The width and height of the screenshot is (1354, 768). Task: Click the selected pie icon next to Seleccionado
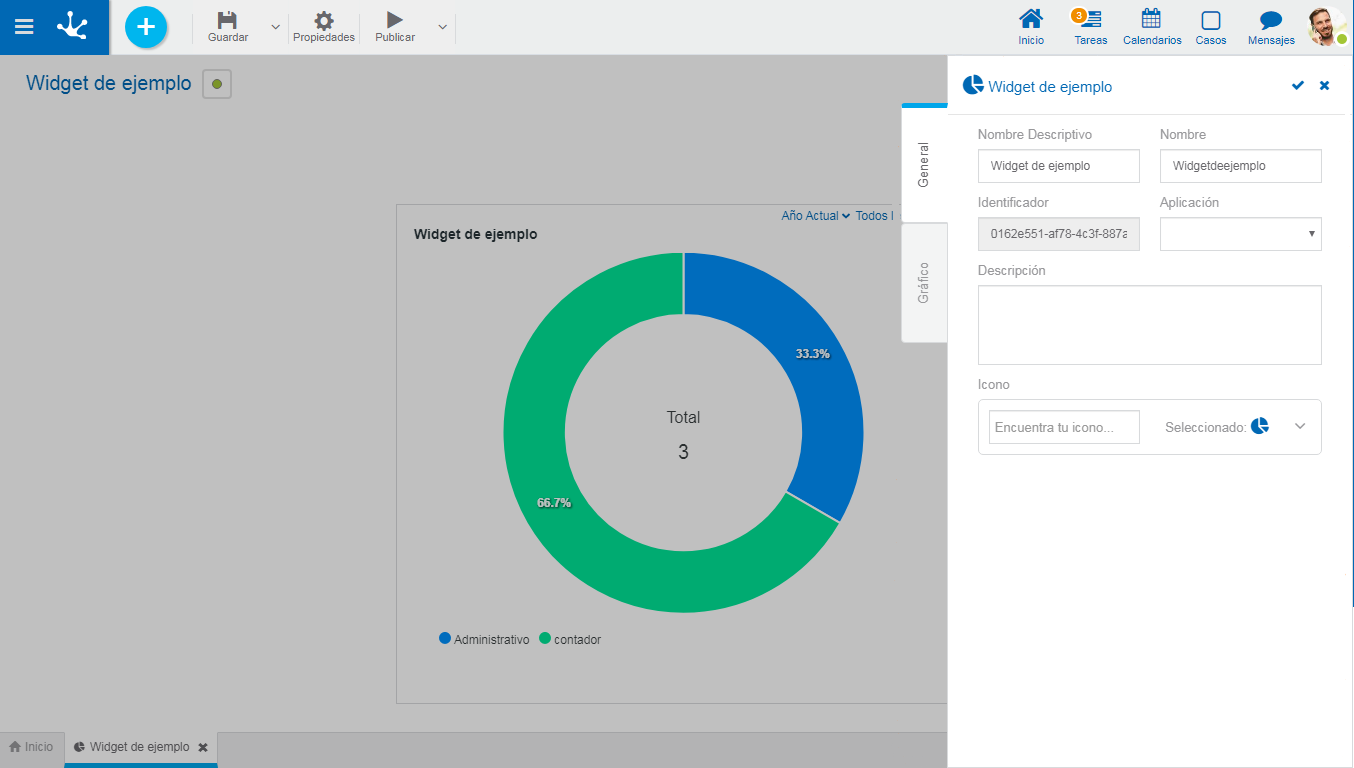coord(1260,426)
